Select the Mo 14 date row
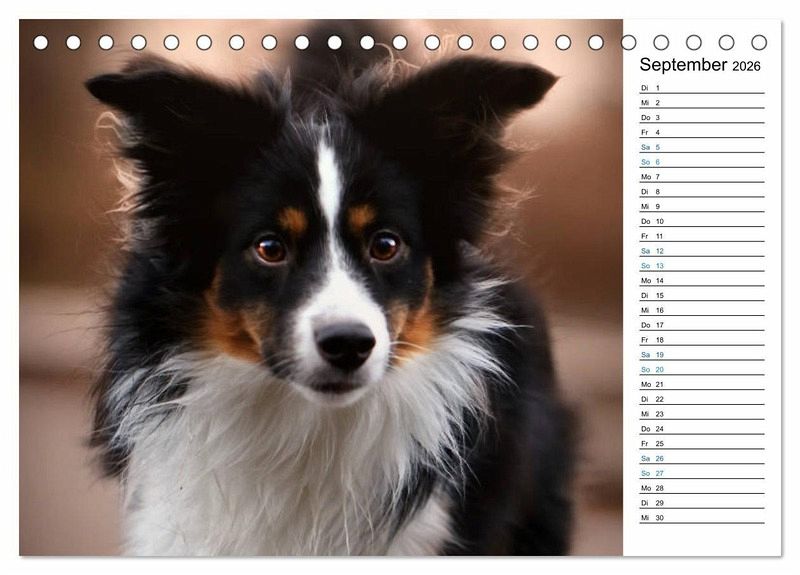Screen dimensions: 800x575 [701, 281]
